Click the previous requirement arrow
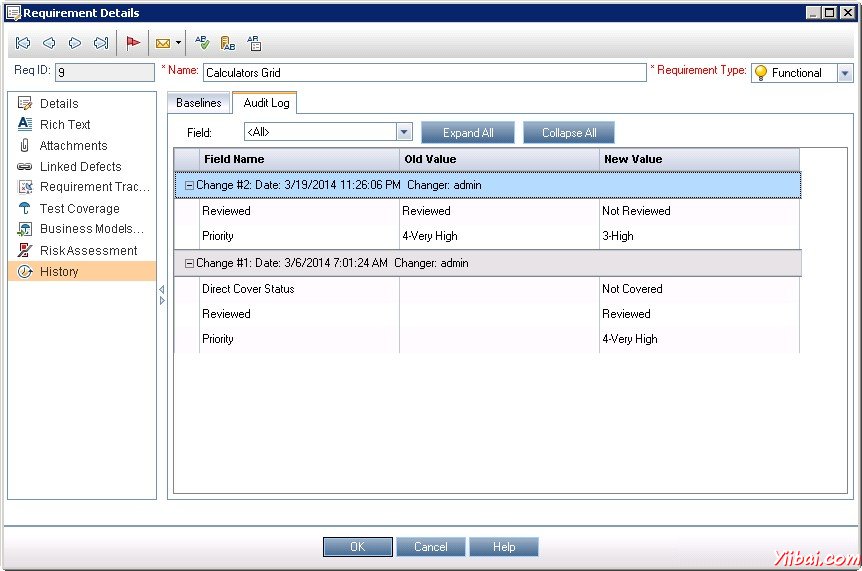Screen dimensions: 862x571 (x=48, y=43)
